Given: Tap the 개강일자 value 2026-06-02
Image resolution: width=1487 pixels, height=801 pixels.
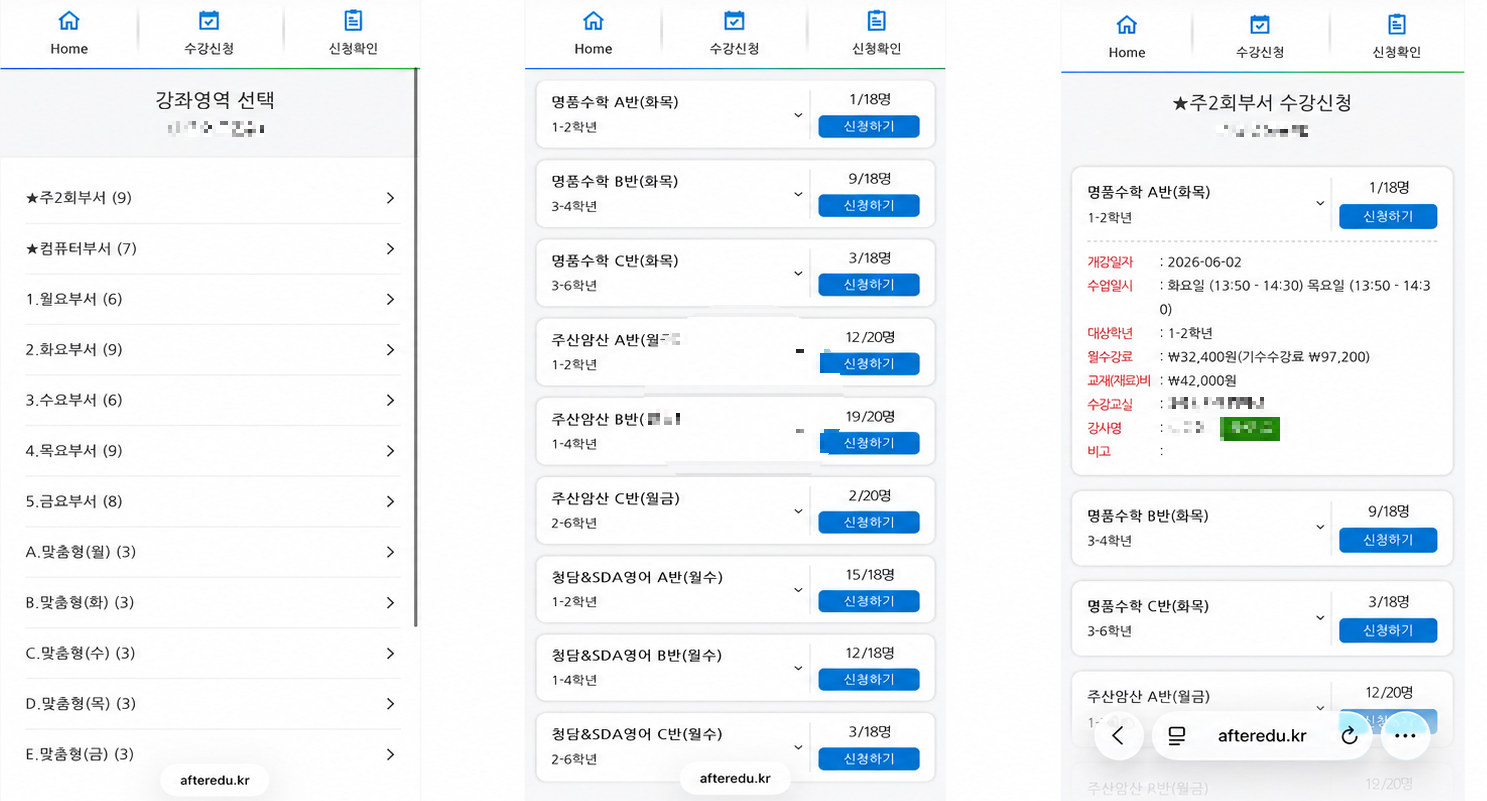Looking at the screenshot, I should coord(1204,262).
